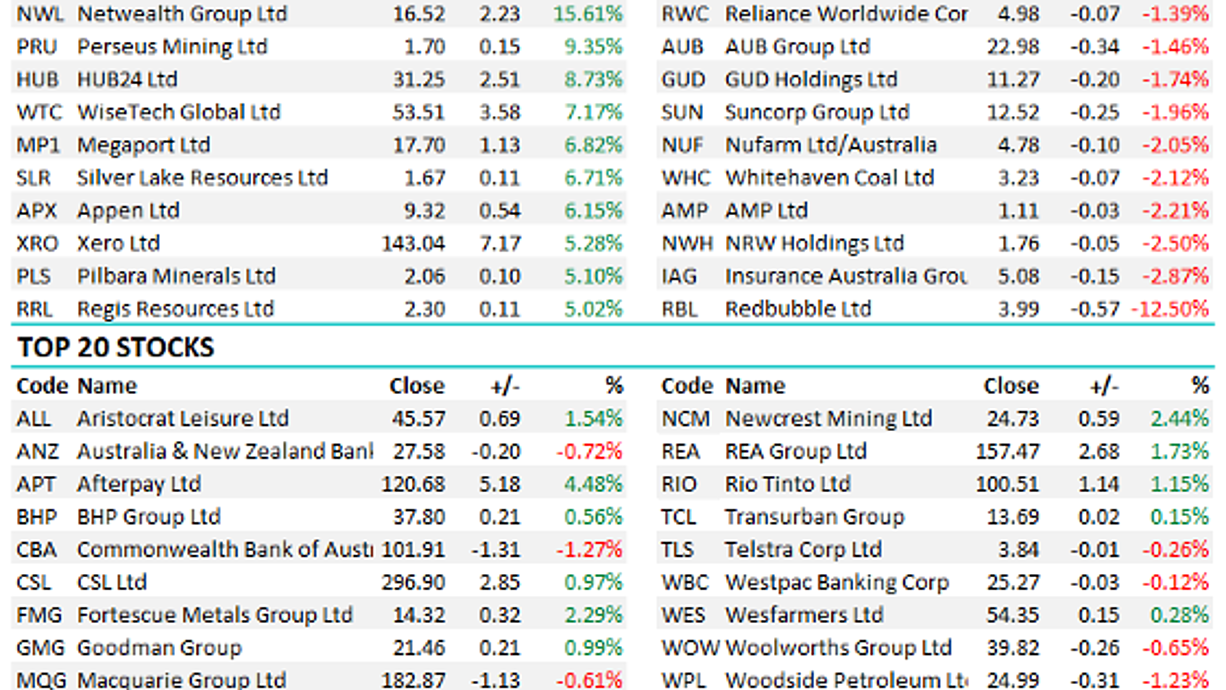The height and width of the screenshot is (690, 1226).
Task: Select REA close price 157.47
Action: click(x=1008, y=451)
